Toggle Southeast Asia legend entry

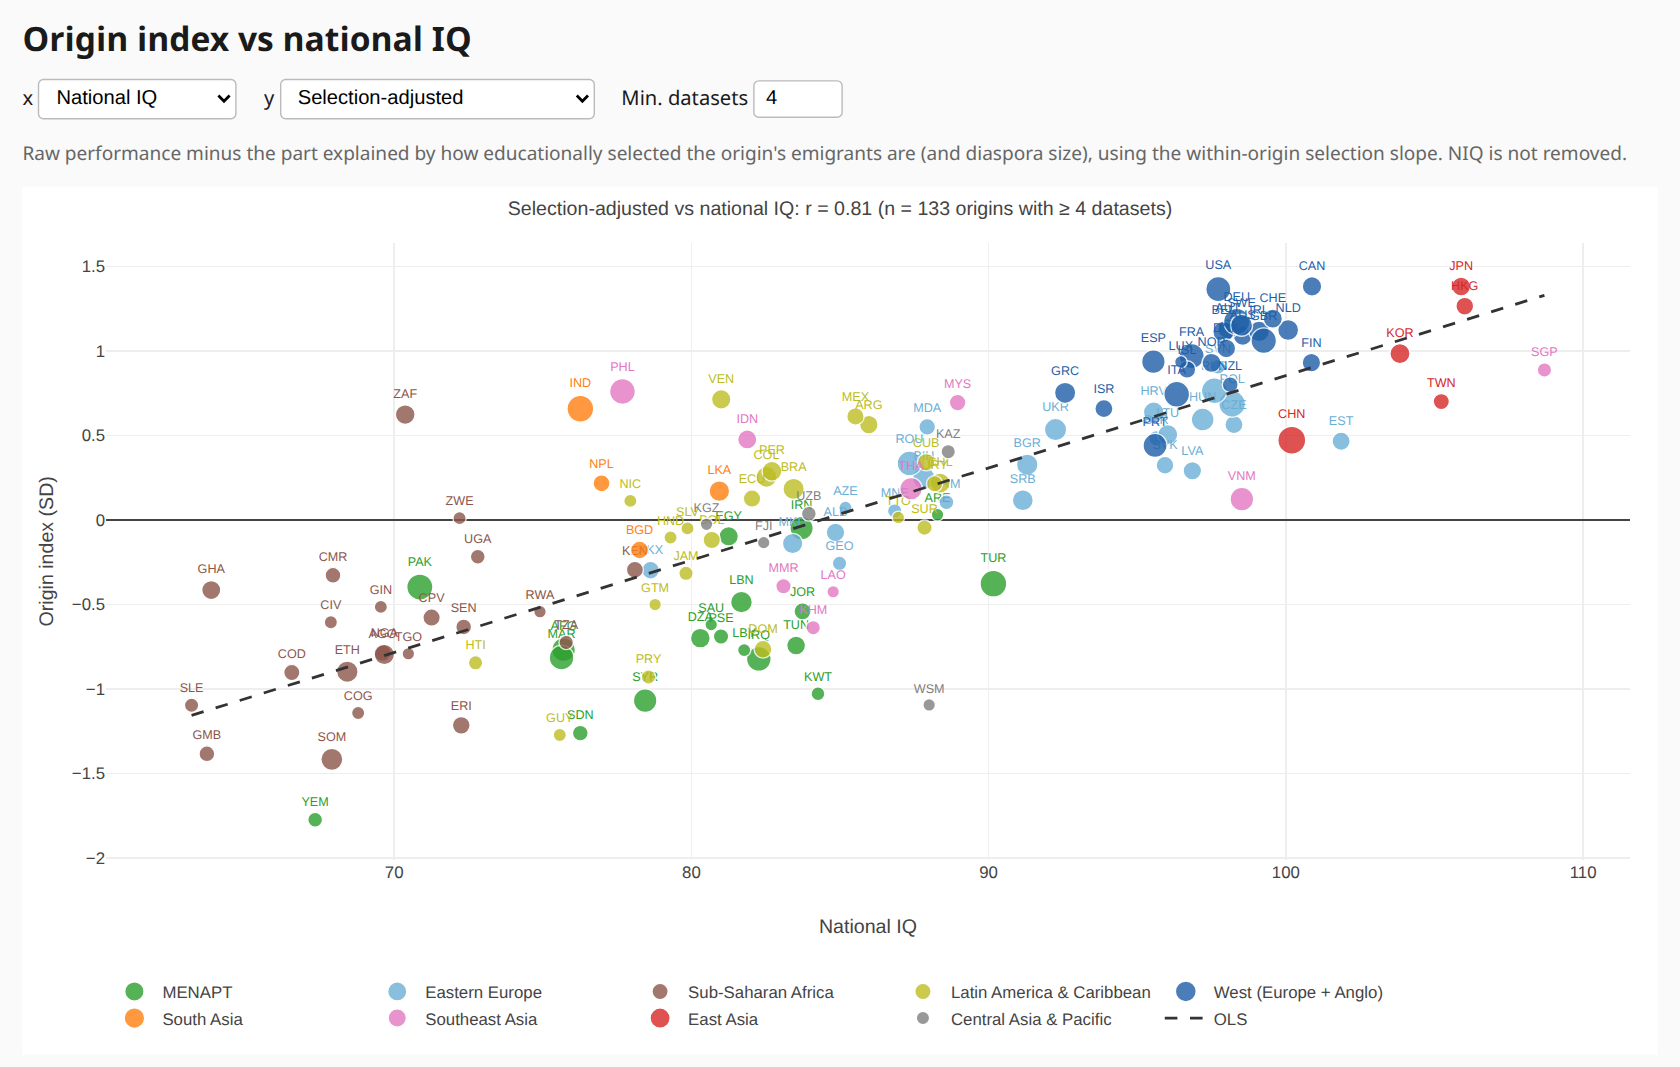(463, 1019)
